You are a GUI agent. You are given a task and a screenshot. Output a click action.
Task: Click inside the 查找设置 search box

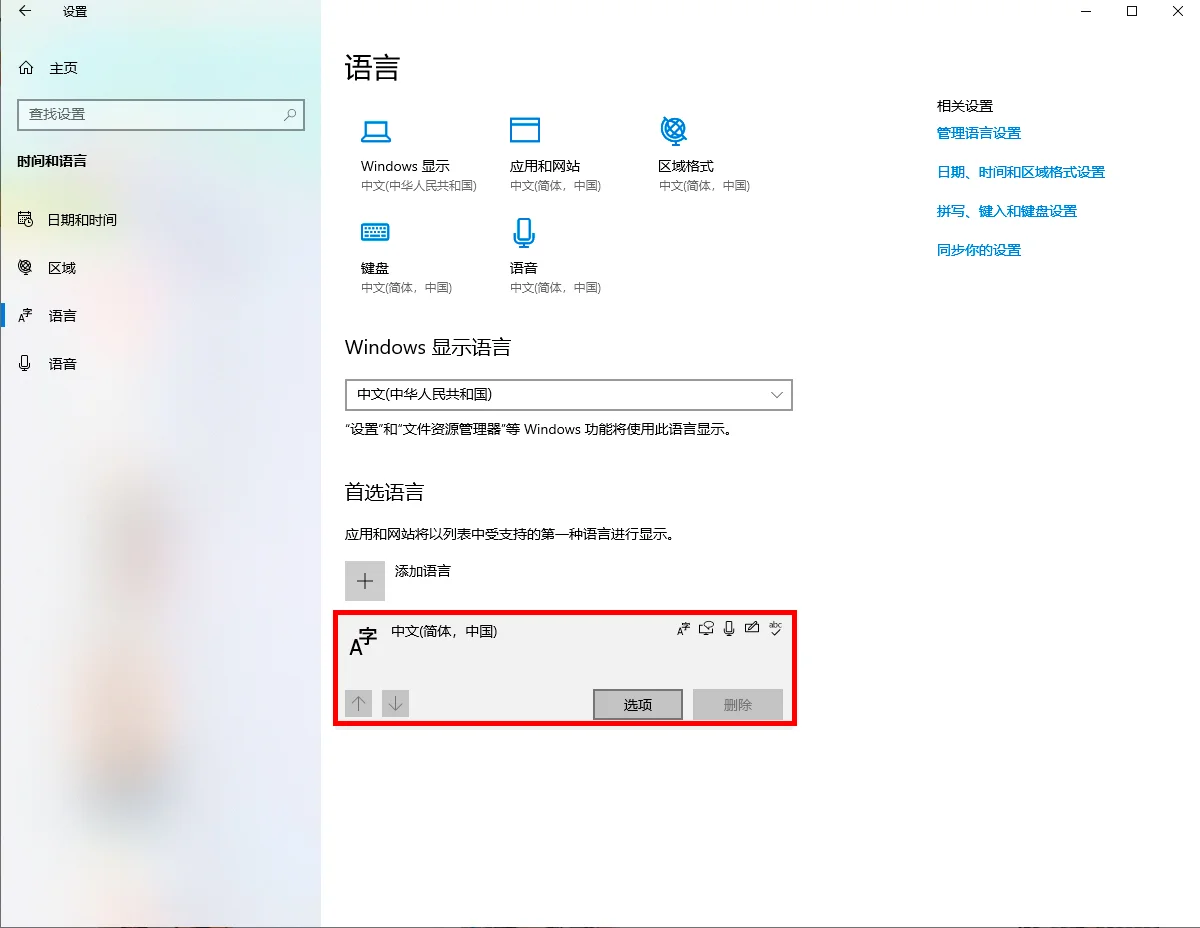coord(160,115)
